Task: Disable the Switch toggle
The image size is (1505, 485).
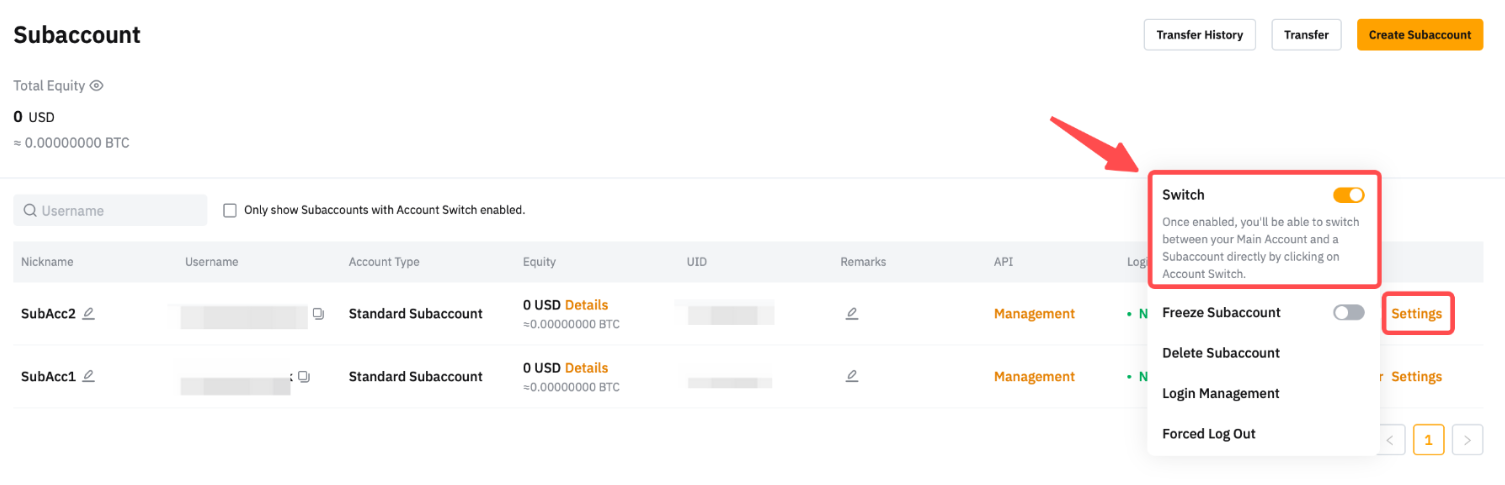Action: point(1348,195)
